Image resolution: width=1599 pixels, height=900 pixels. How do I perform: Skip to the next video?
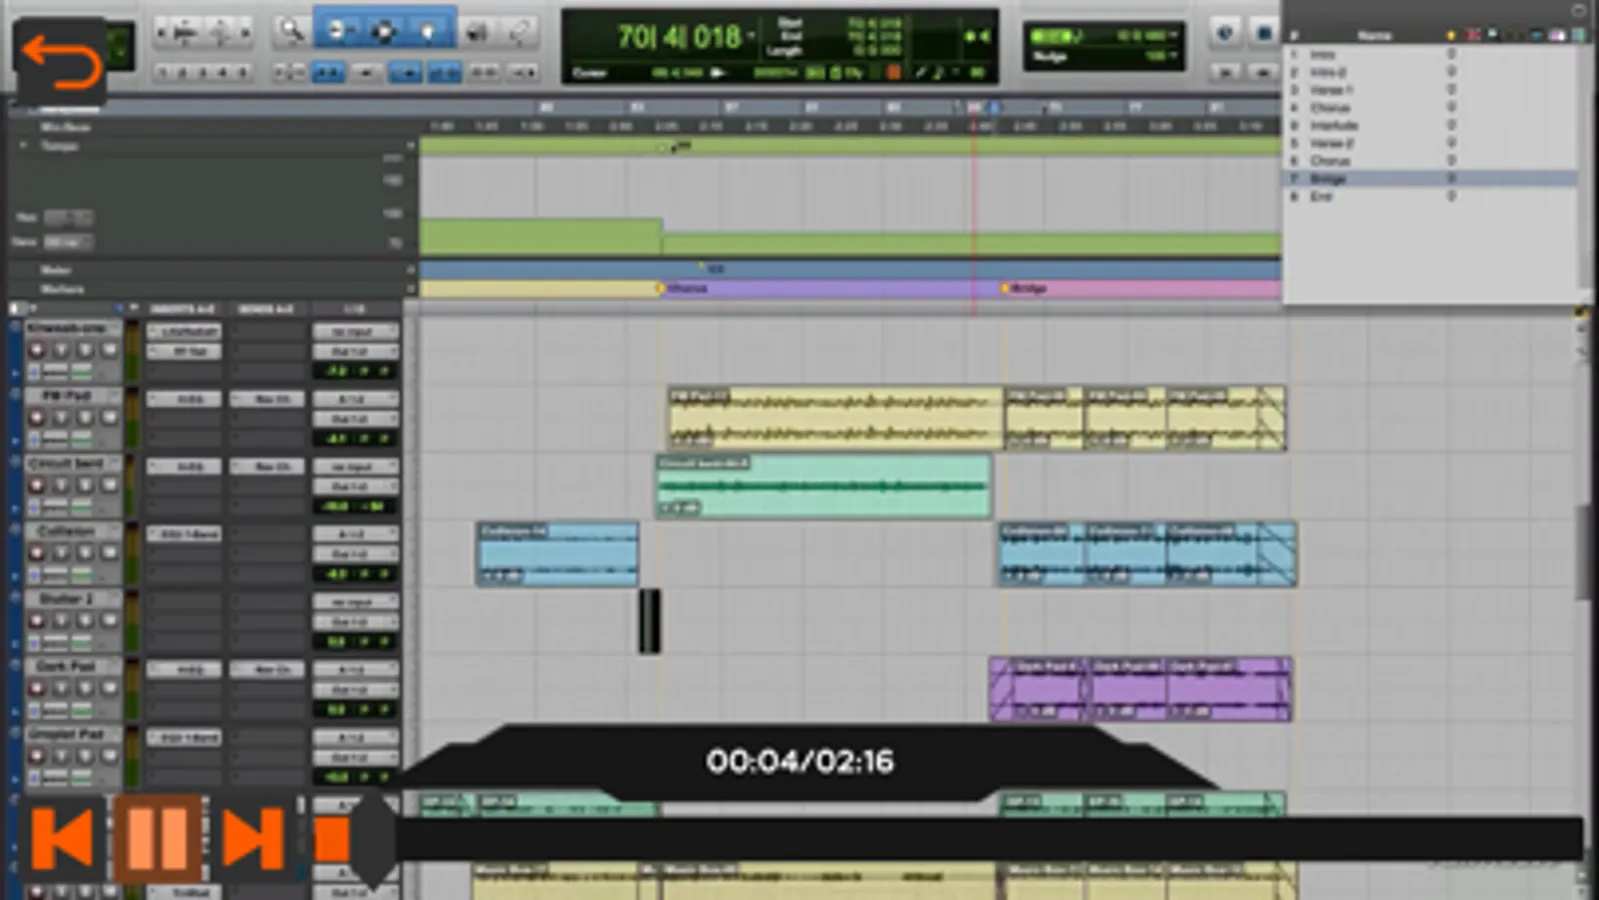[x=252, y=838]
